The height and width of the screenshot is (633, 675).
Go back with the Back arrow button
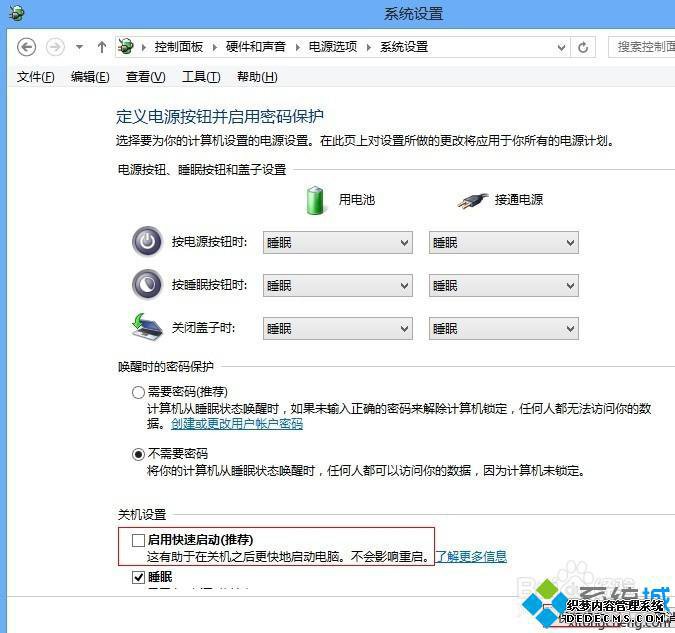point(26,47)
